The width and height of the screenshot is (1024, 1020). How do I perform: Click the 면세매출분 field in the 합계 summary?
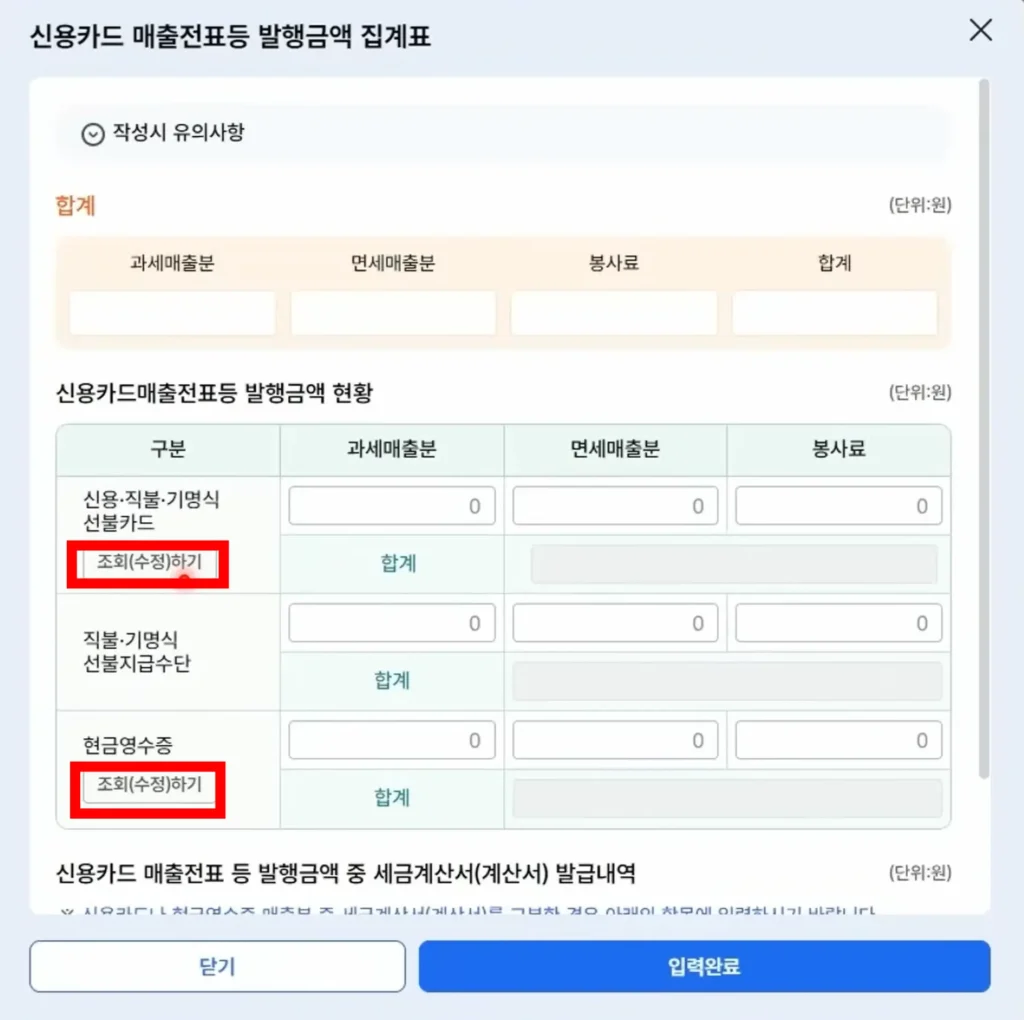click(x=392, y=313)
